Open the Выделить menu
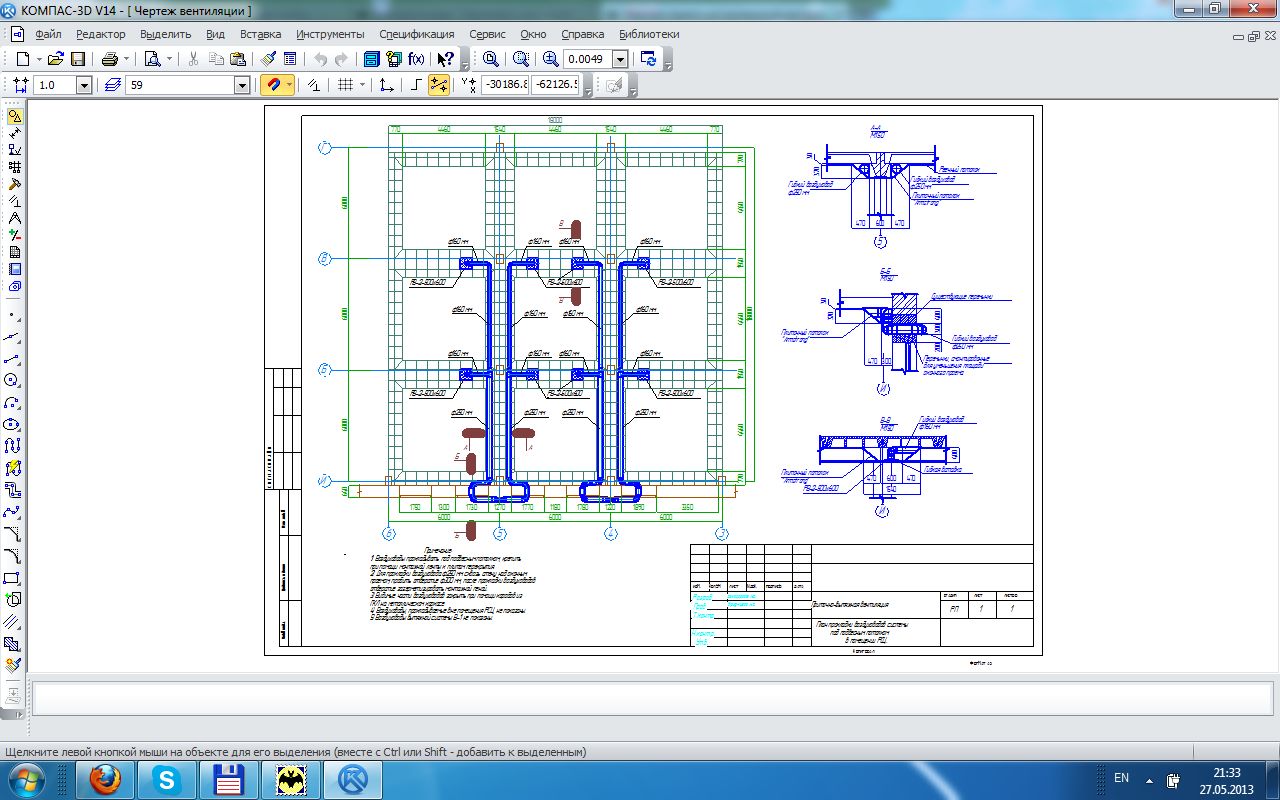Image resolution: width=1280 pixels, height=800 pixels. click(166, 34)
